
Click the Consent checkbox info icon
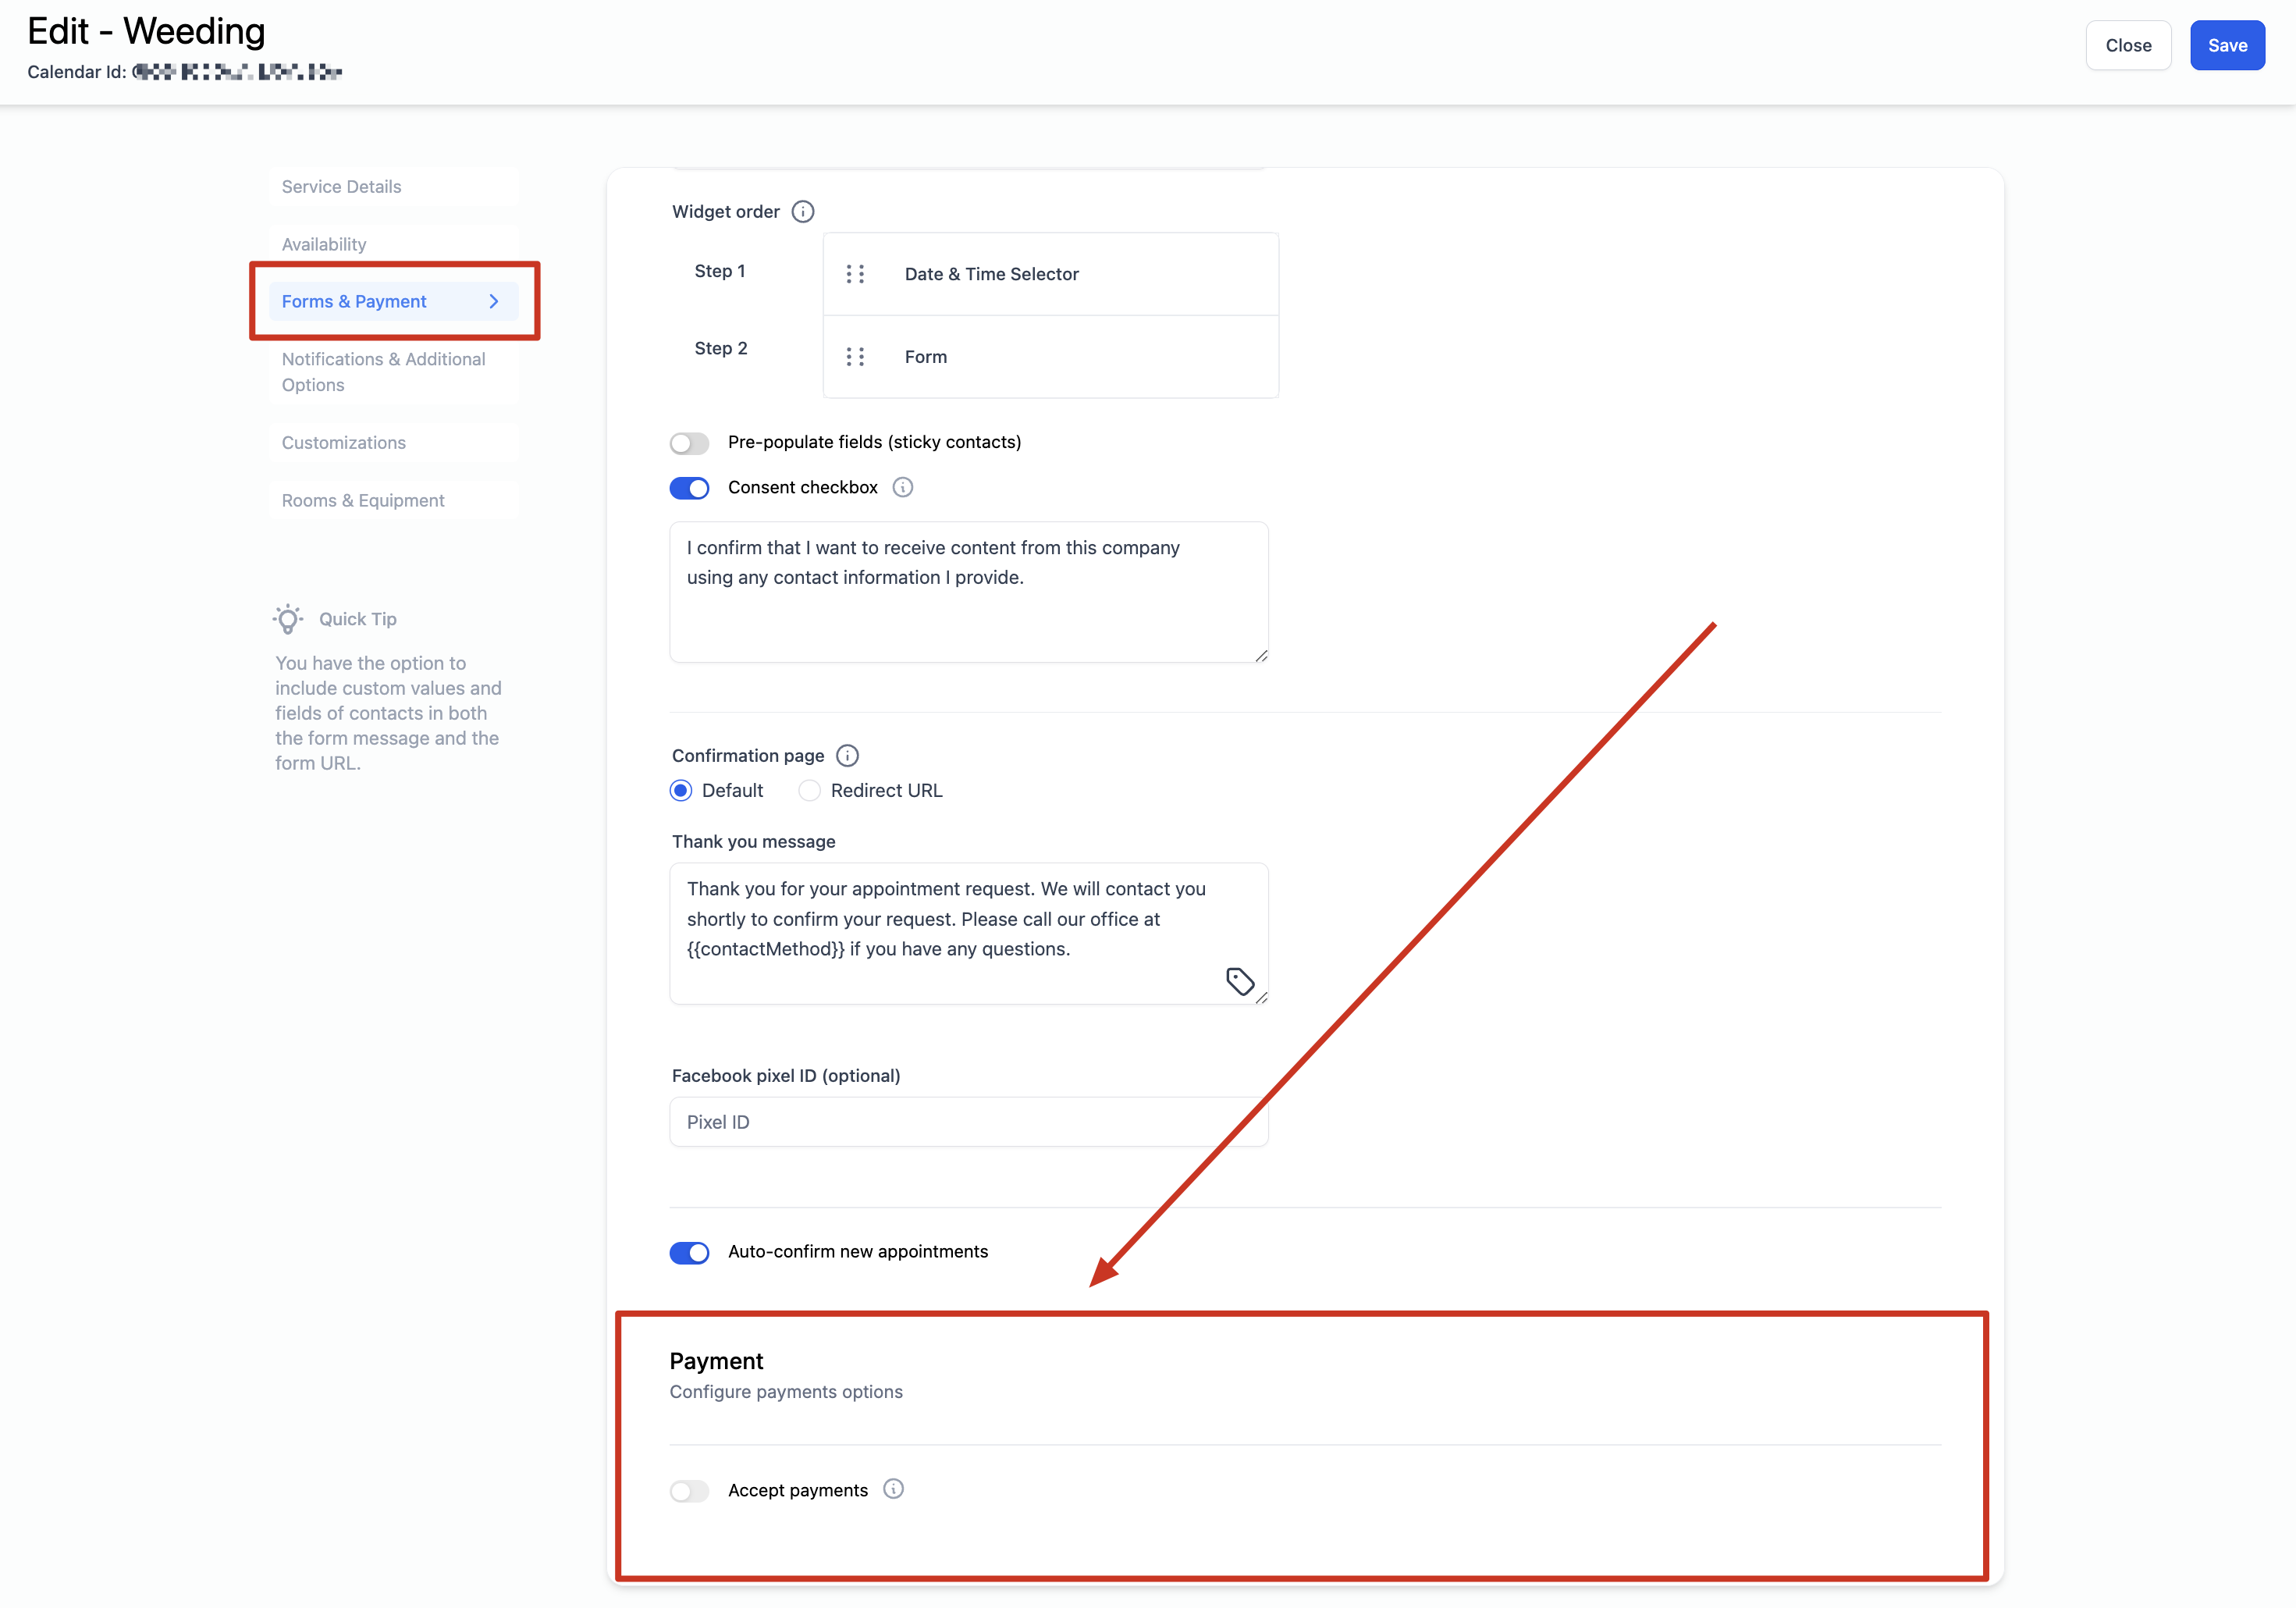coord(902,487)
